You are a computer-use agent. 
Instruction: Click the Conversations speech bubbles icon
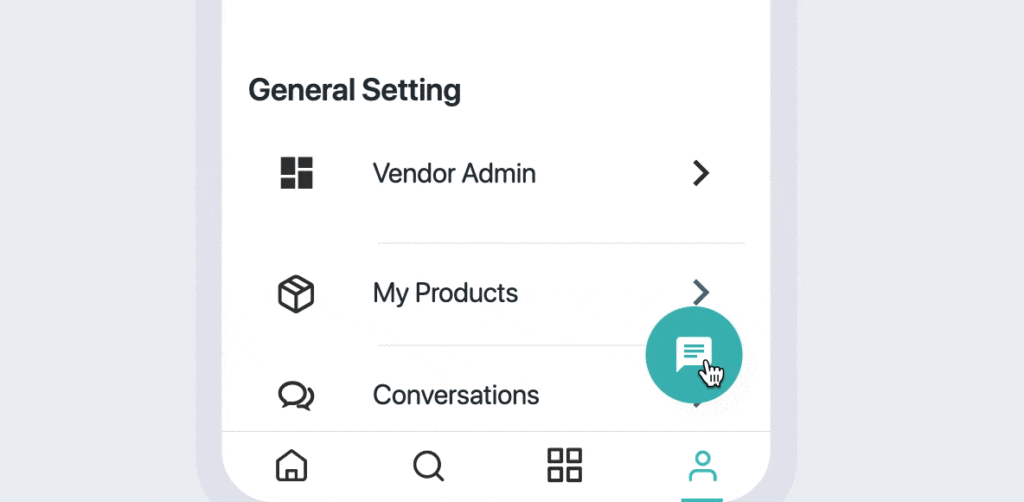tap(296, 396)
